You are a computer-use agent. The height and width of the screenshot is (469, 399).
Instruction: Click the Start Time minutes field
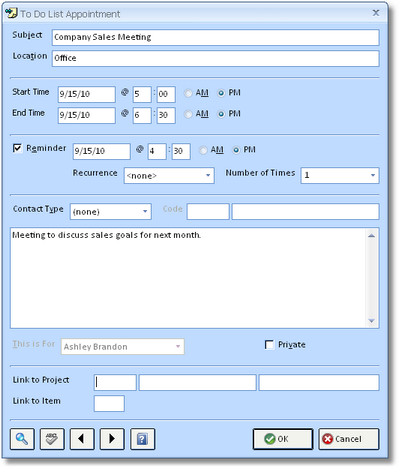click(x=166, y=94)
